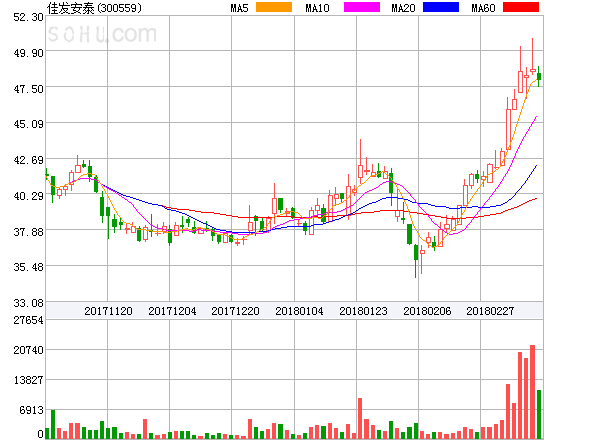Click the 52.30 price axis label
The image size is (600, 440).
click(28, 17)
